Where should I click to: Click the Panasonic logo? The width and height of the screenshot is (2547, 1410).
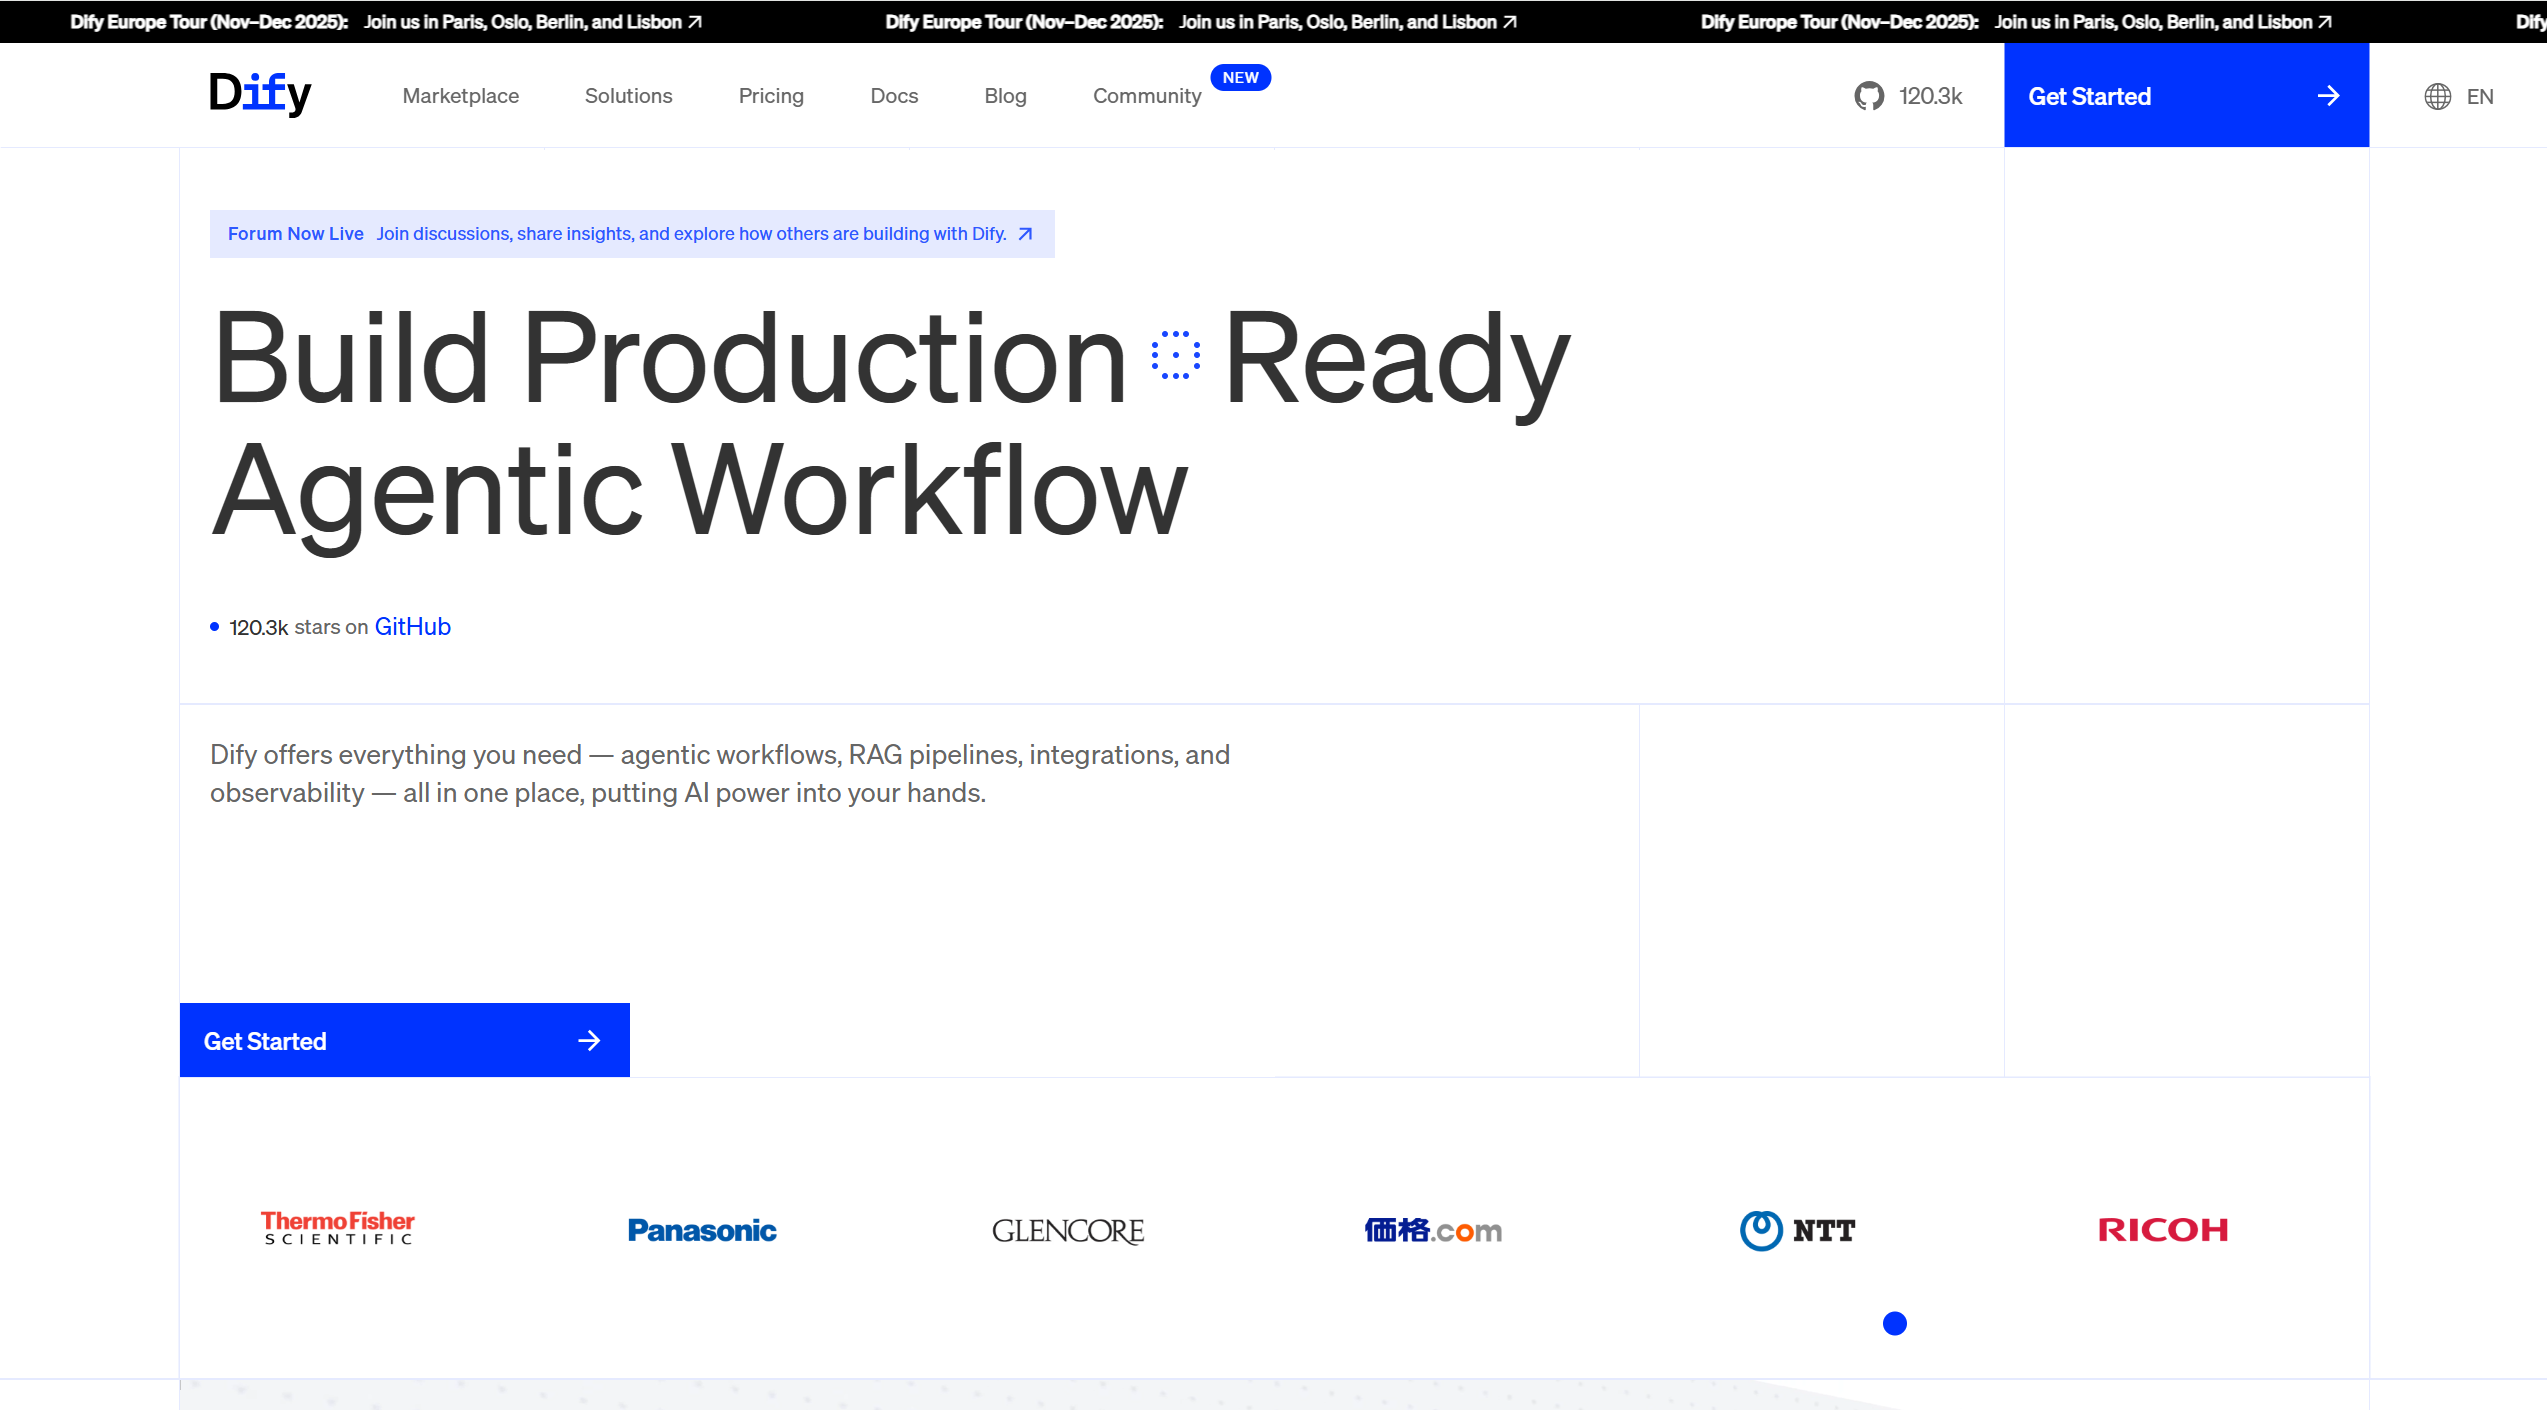pyautogui.click(x=702, y=1230)
